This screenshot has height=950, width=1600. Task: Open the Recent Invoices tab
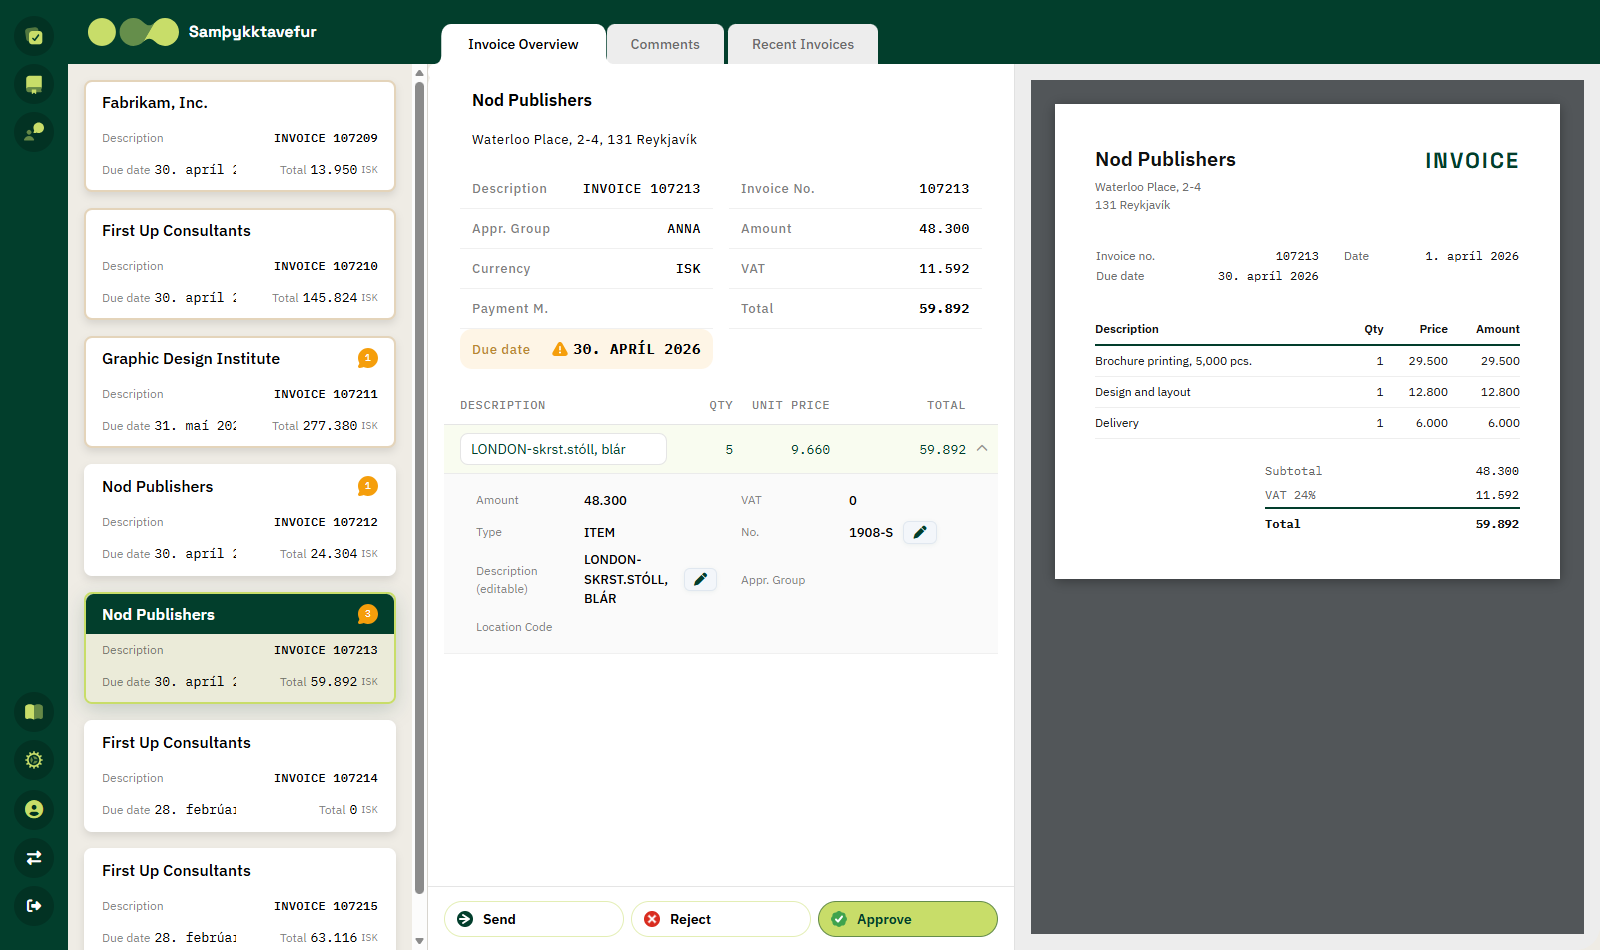pyautogui.click(x=803, y=44)
